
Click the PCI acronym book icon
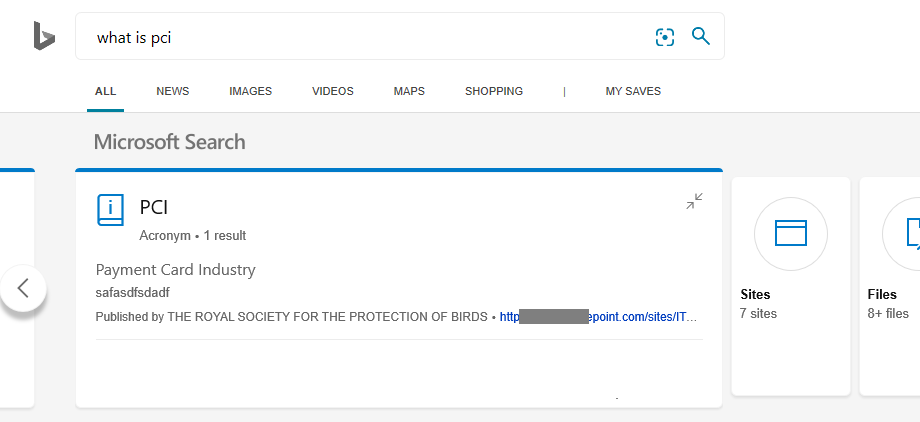tap(110, 210)
